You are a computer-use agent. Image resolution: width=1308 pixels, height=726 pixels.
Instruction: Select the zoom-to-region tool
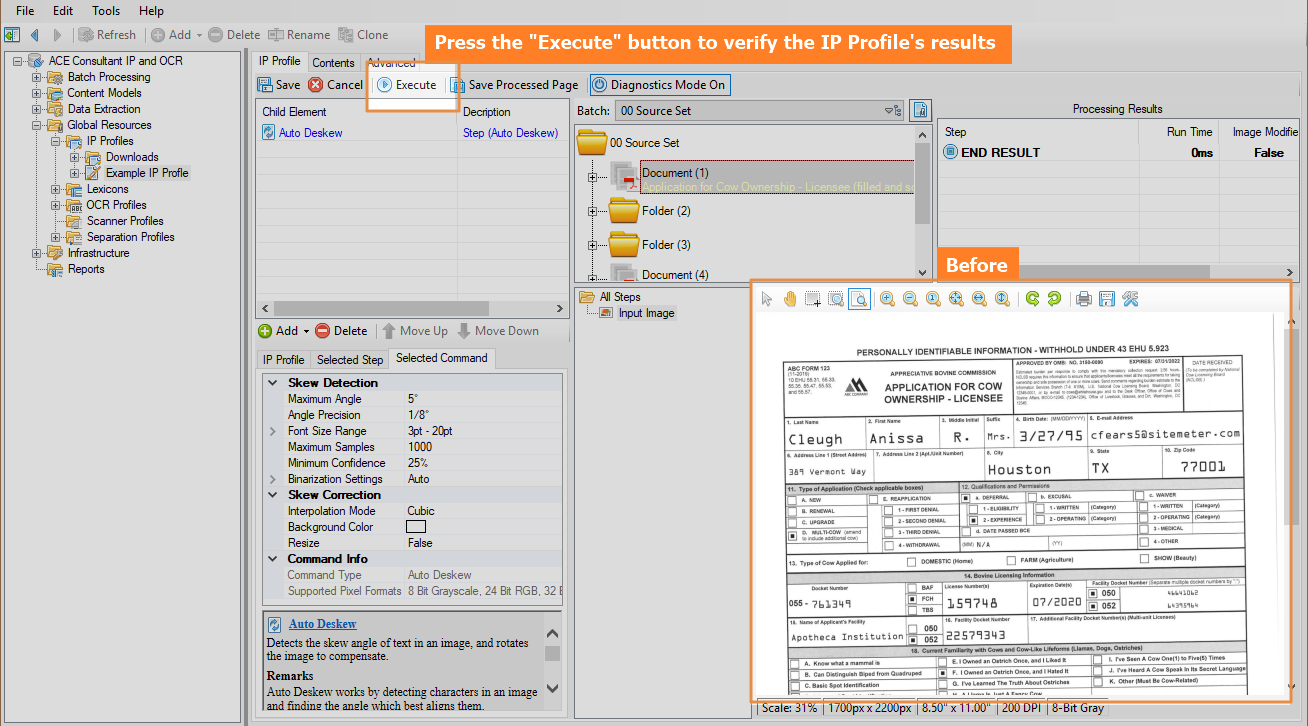click(836, 298)
